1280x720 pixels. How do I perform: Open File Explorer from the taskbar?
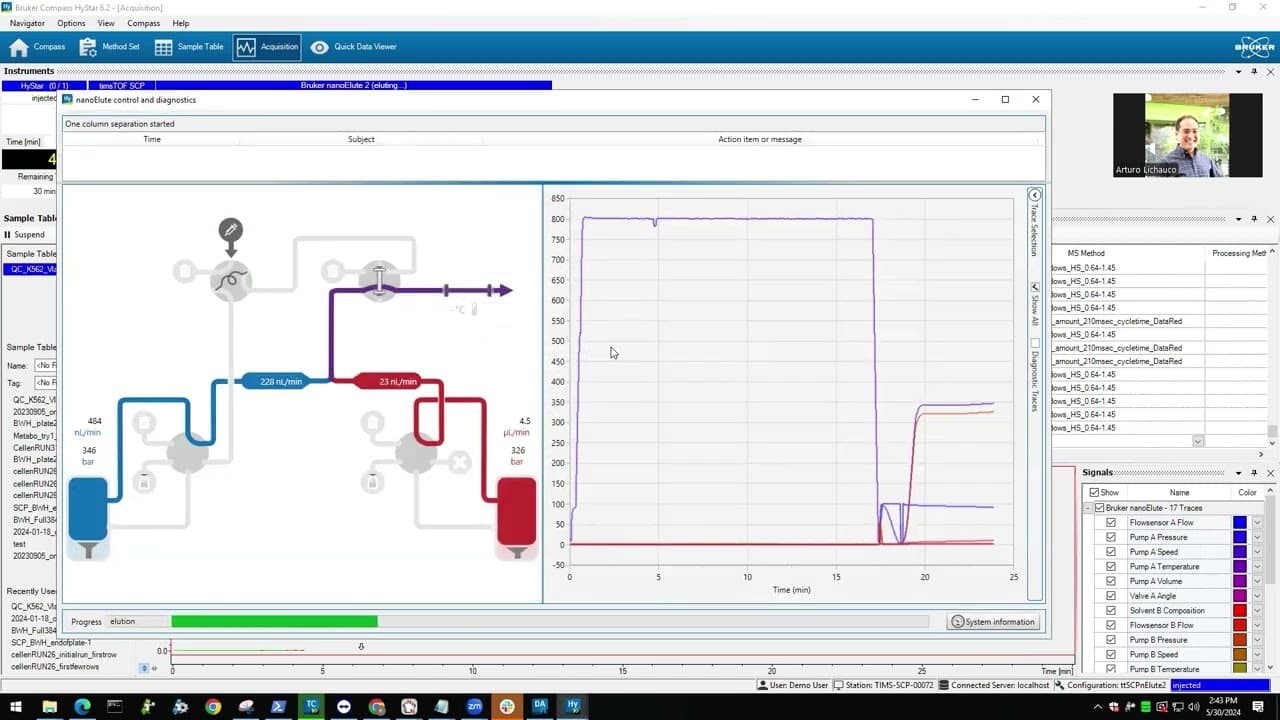[49, 706]
